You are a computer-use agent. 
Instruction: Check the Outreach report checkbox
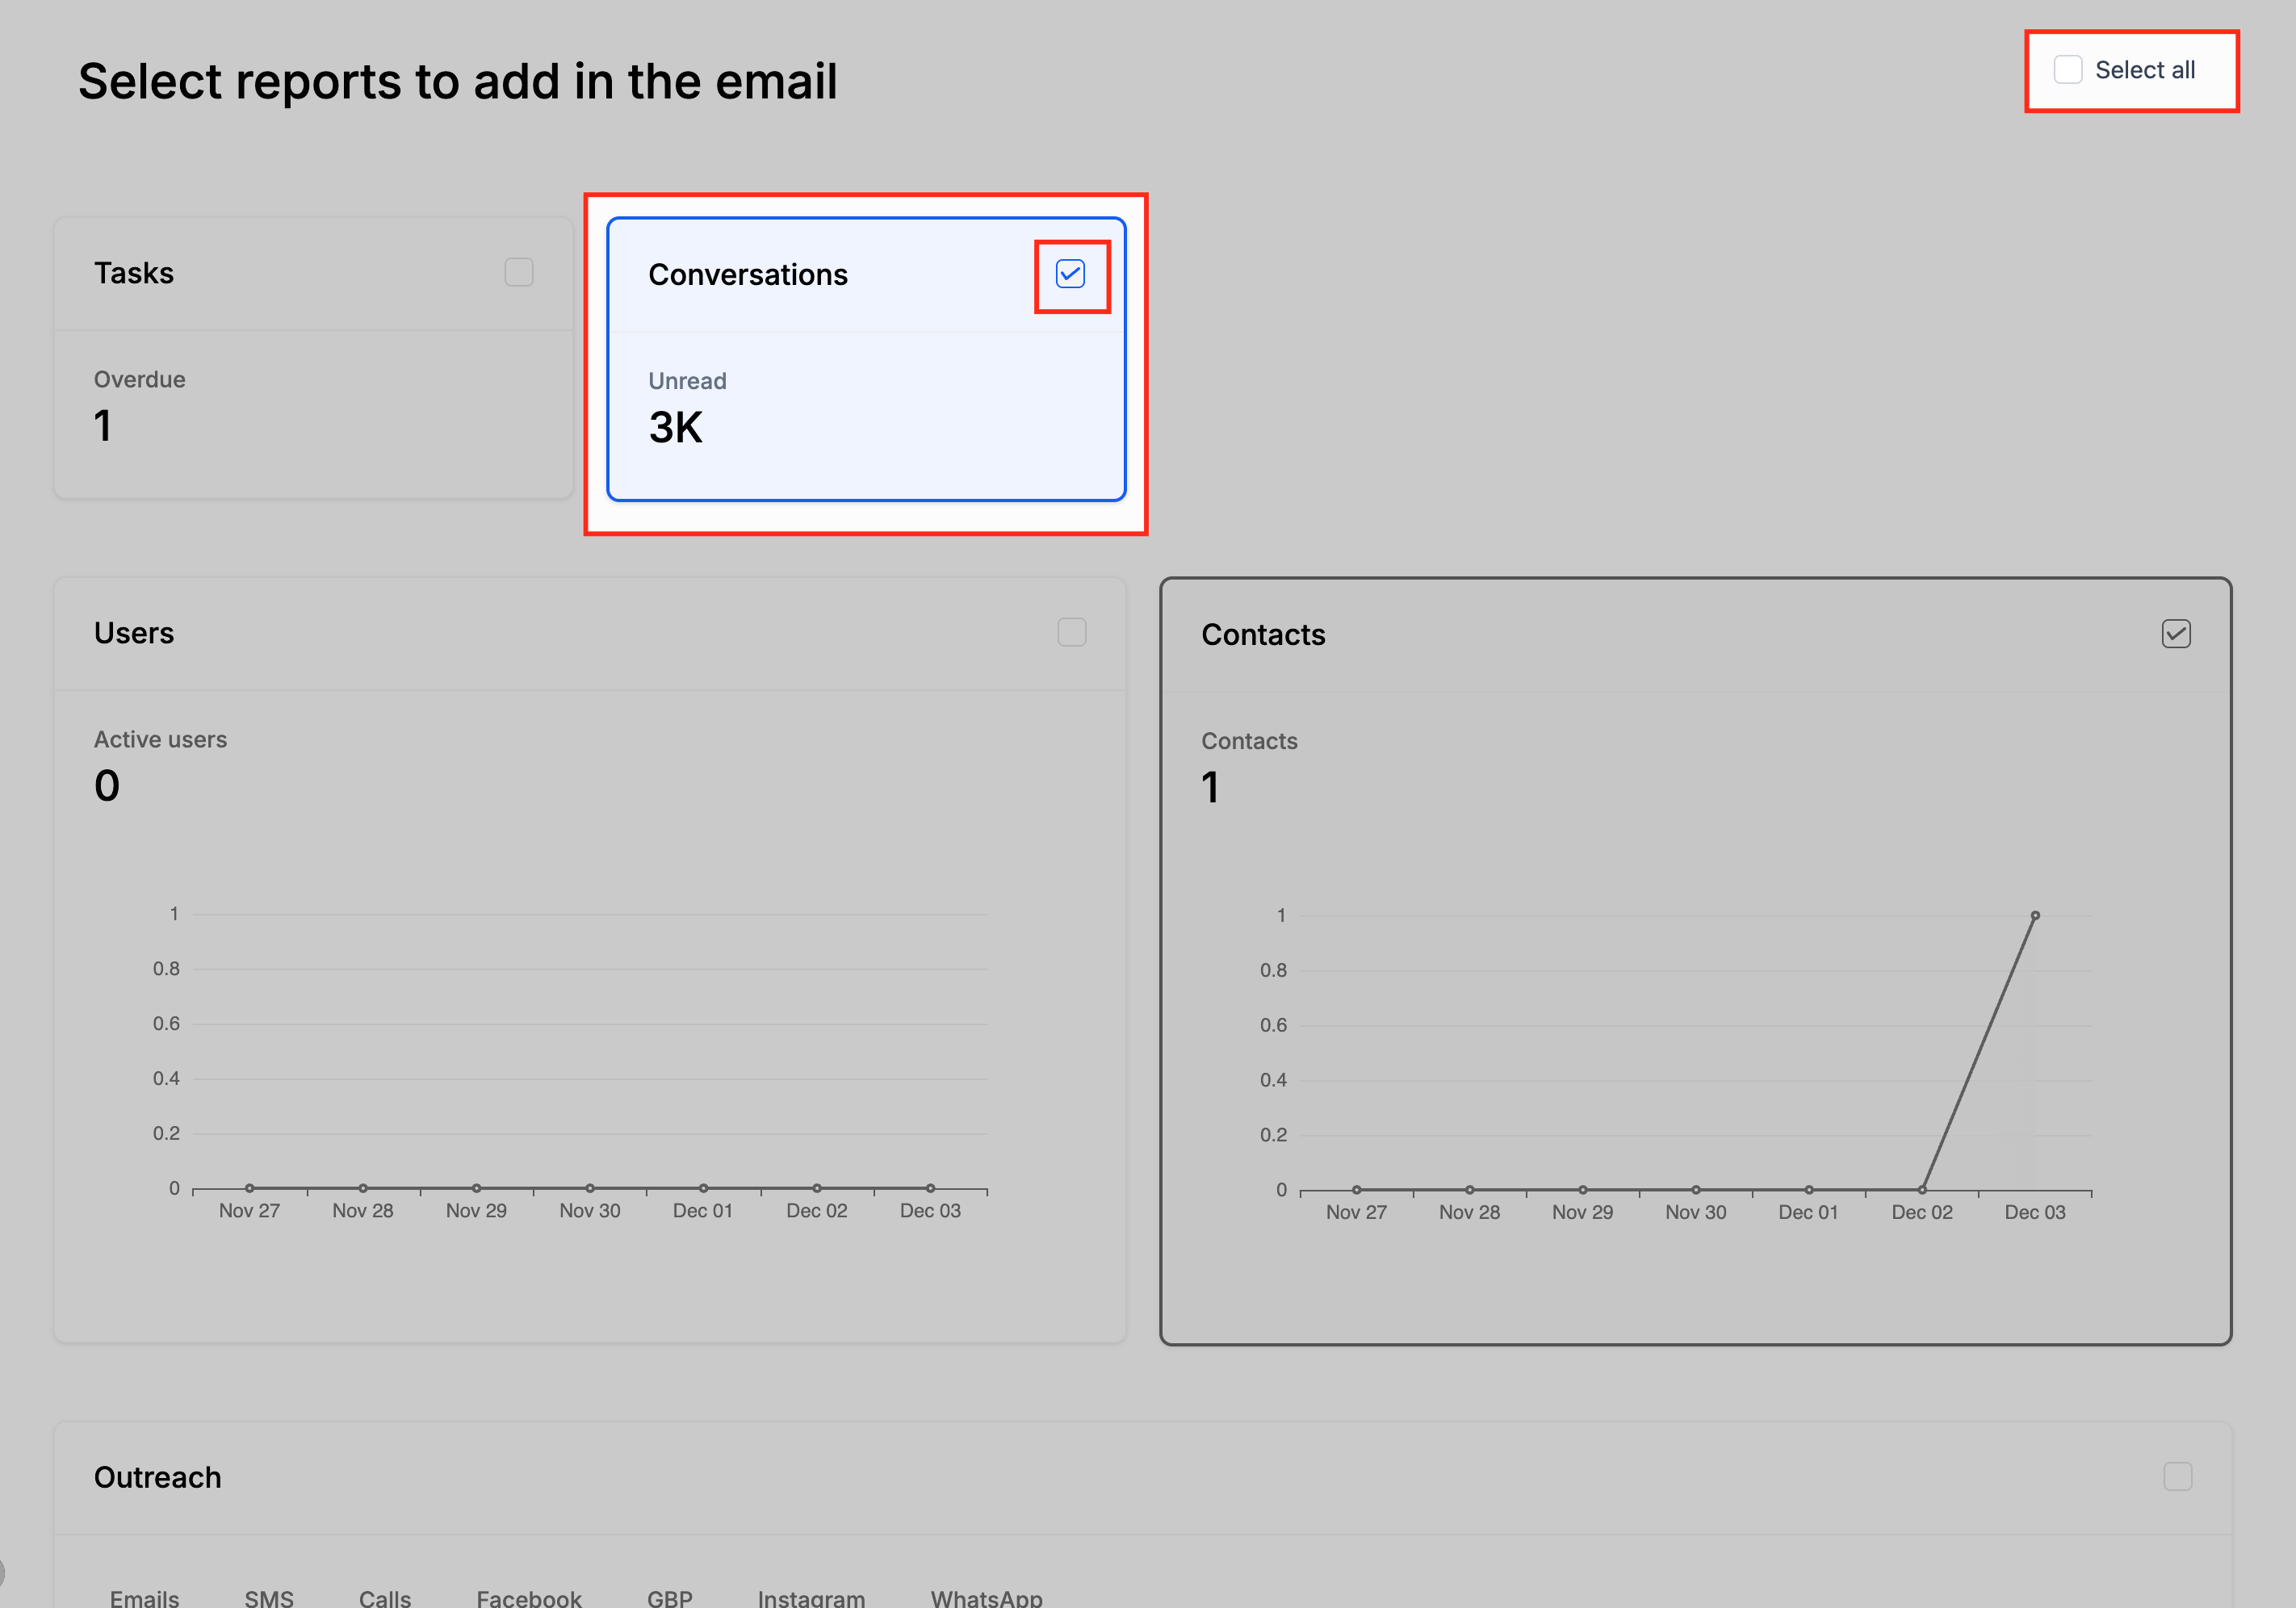(2177, 1477)
